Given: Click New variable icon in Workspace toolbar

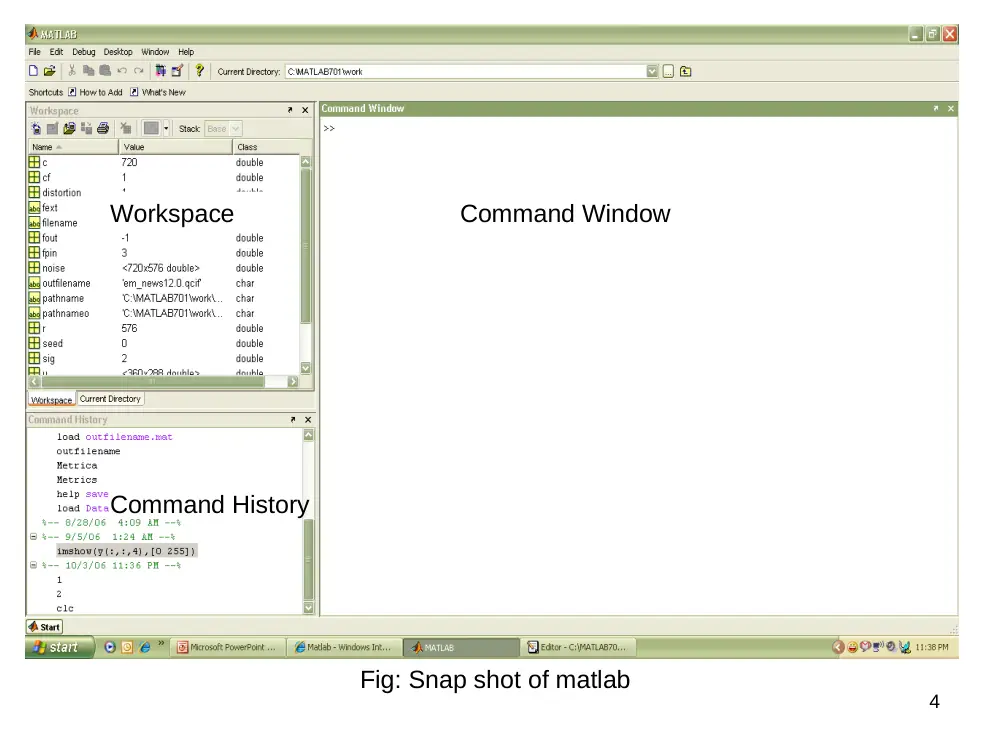Looking at the screenshot, I should (36, 129).
